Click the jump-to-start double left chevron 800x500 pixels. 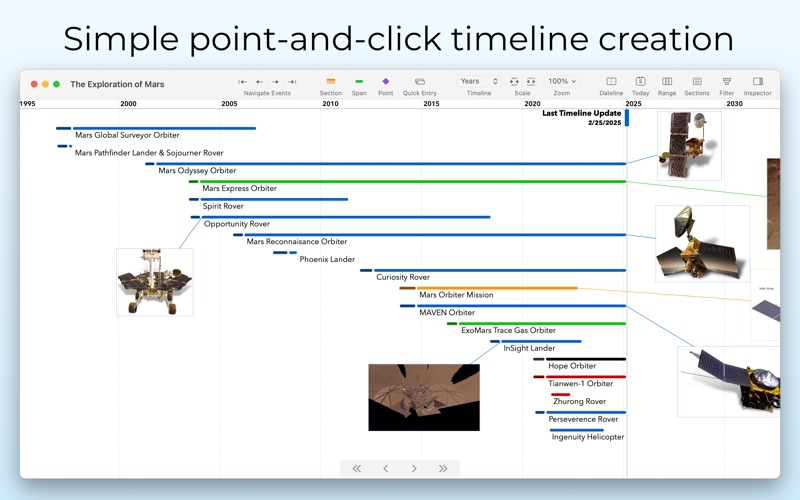click(357, 468)
